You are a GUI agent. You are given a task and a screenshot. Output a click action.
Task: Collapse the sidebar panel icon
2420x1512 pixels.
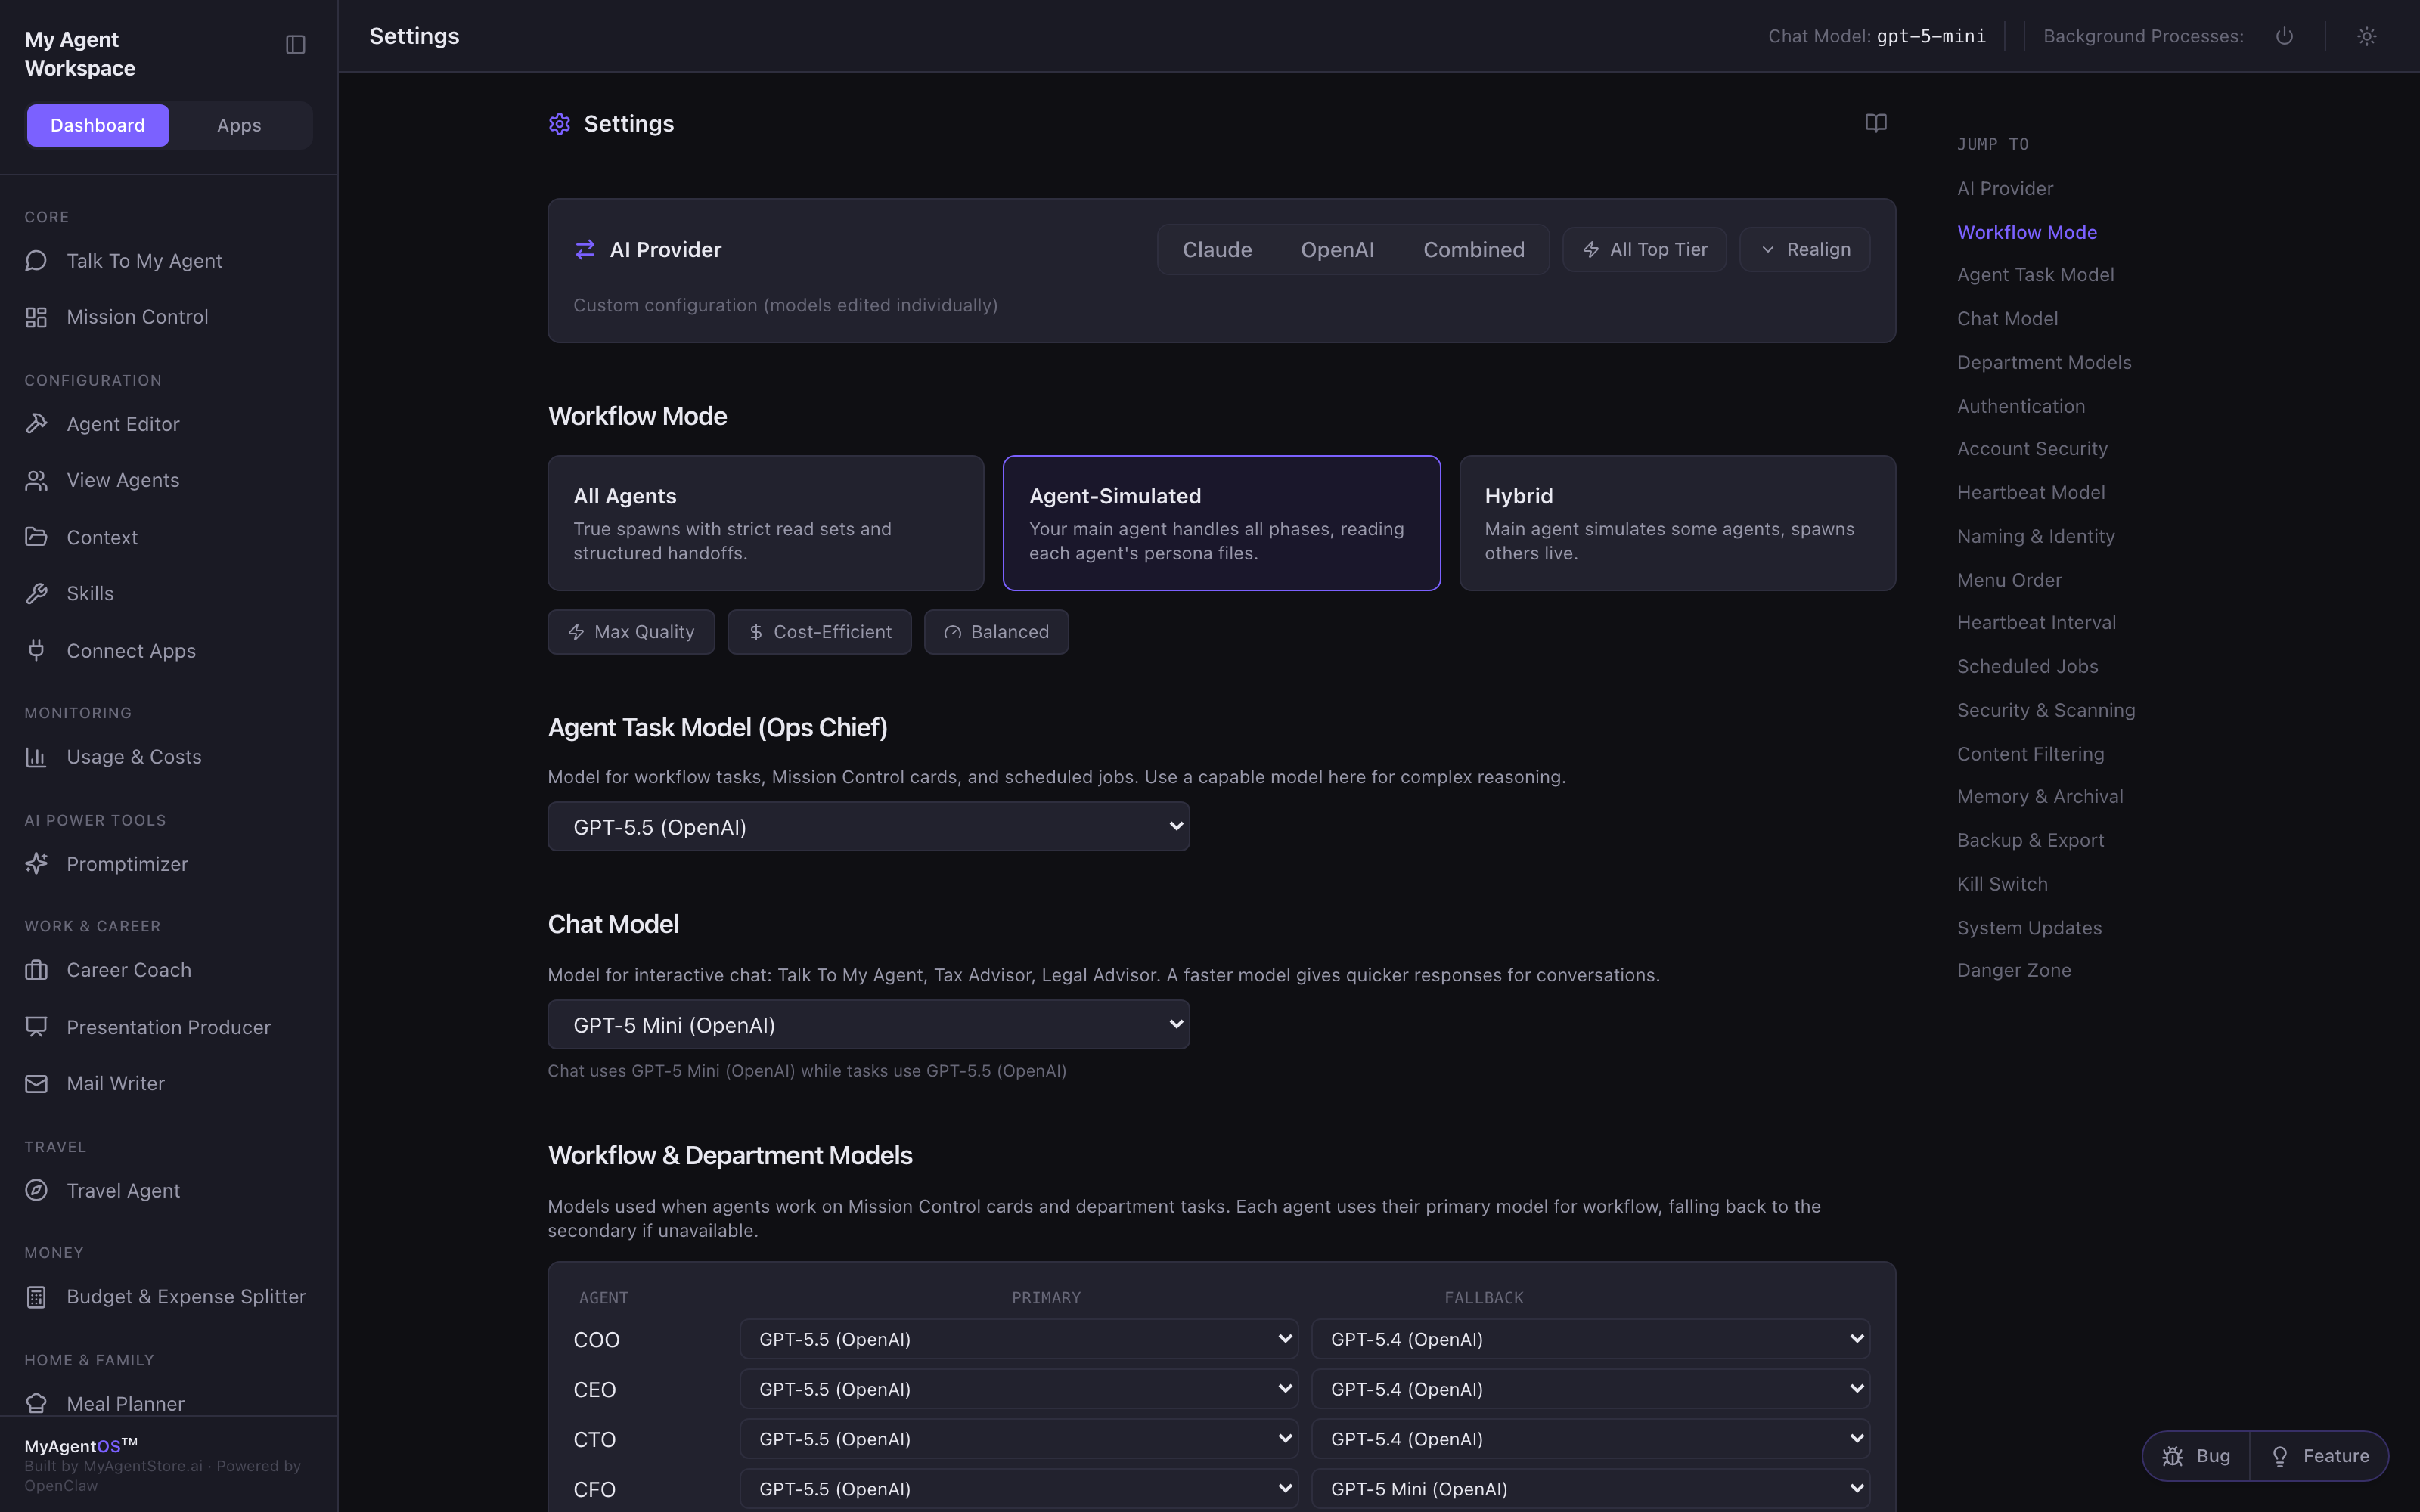point(295,45)
